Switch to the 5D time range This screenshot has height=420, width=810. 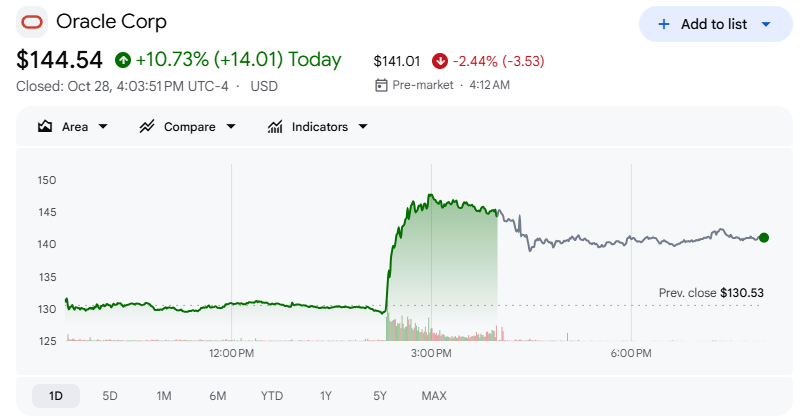(x=110, y=396)
